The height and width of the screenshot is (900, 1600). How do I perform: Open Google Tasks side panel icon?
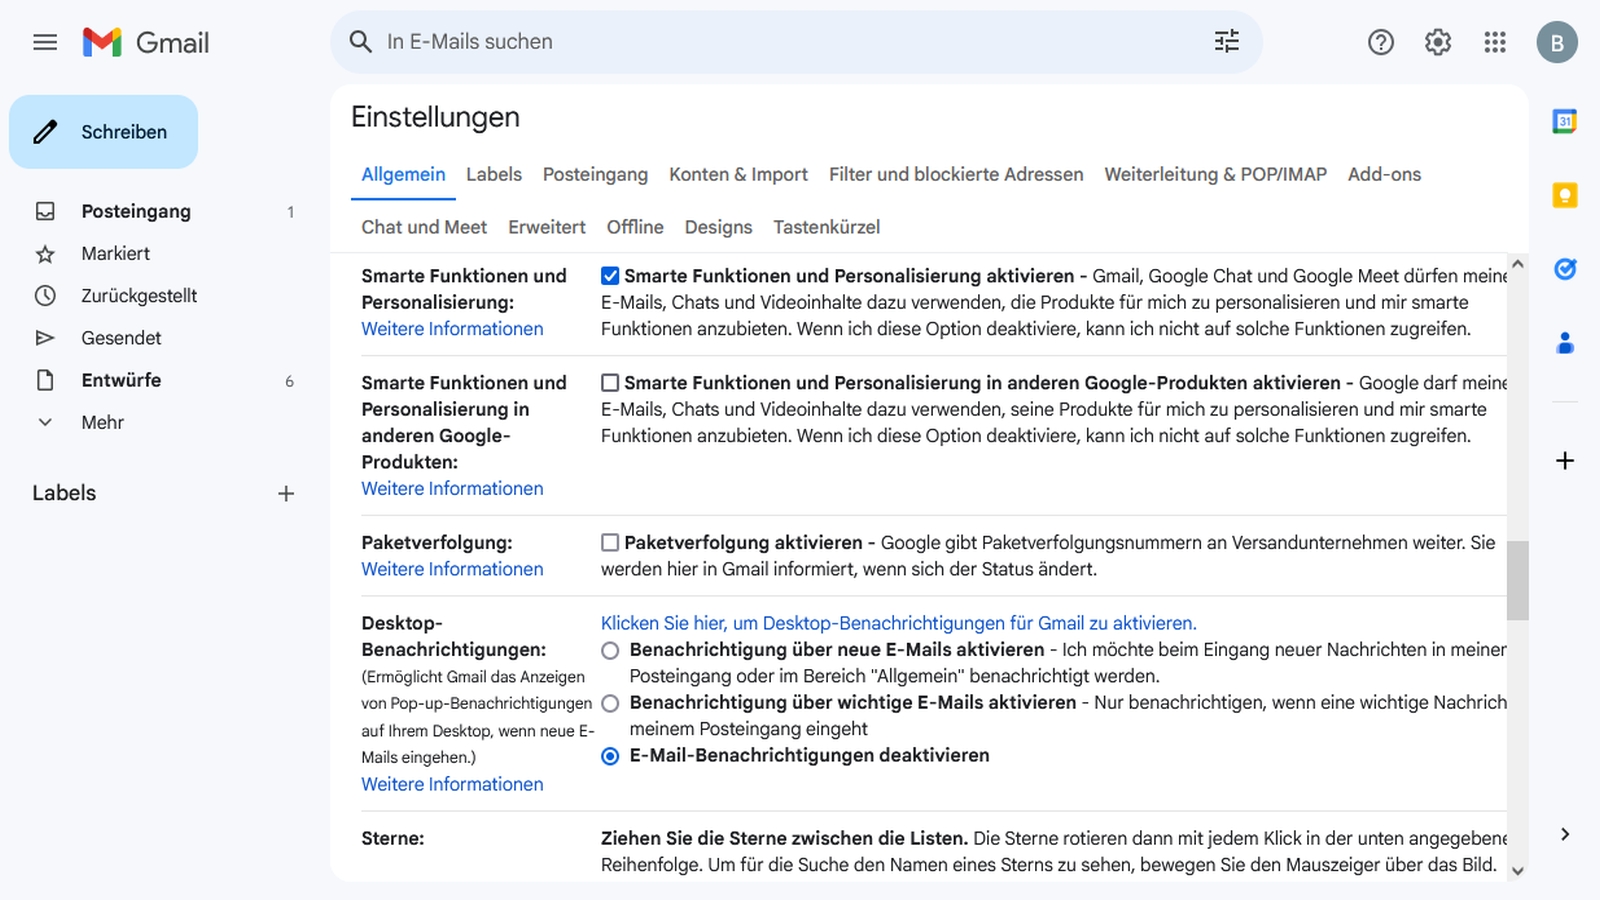pos(1565,269)
